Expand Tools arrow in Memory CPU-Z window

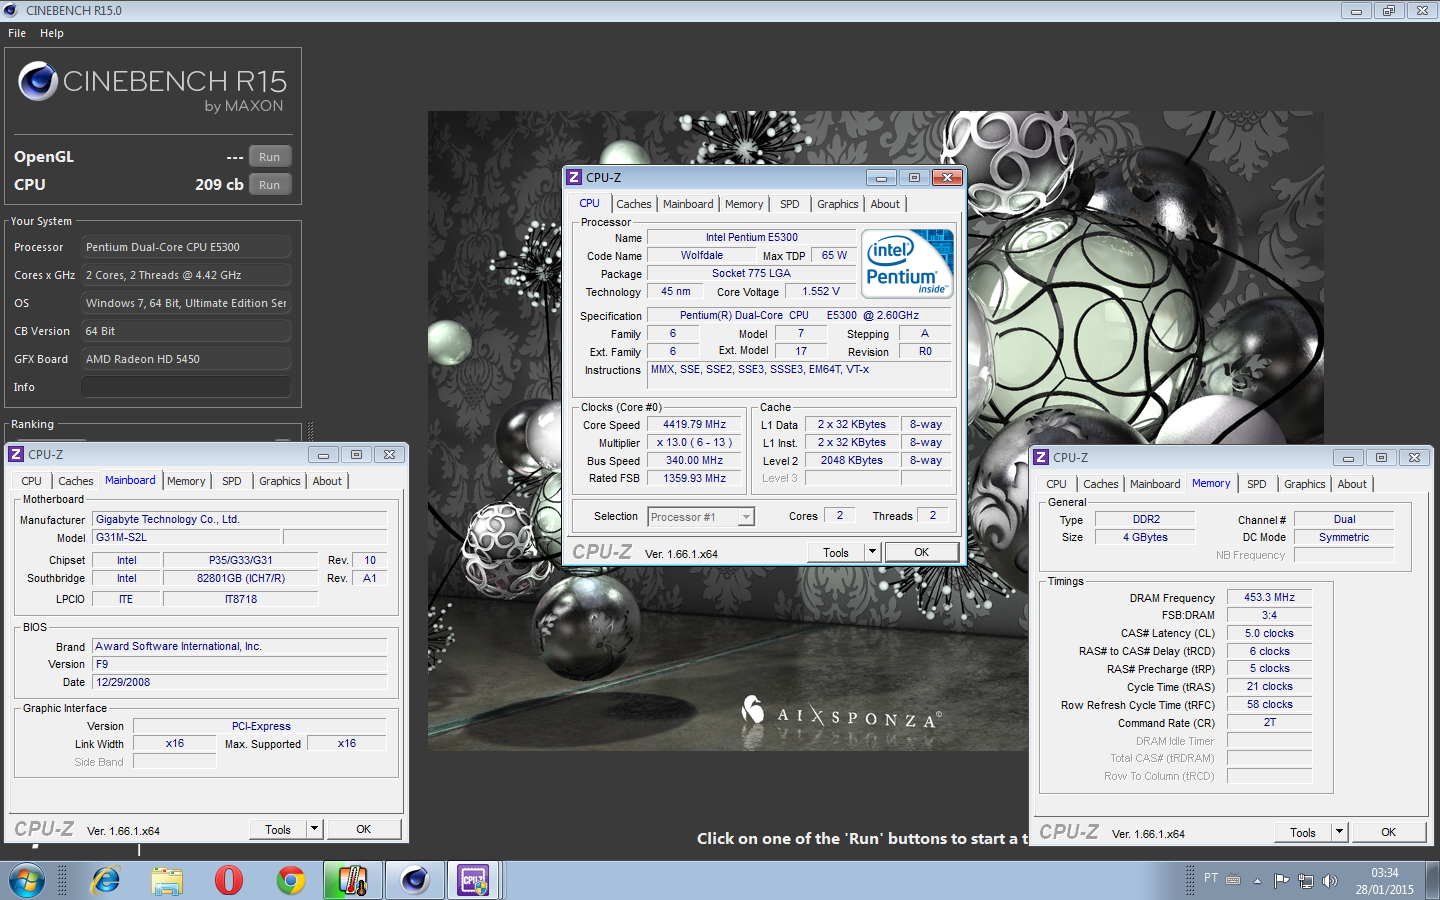[1339, 832]
